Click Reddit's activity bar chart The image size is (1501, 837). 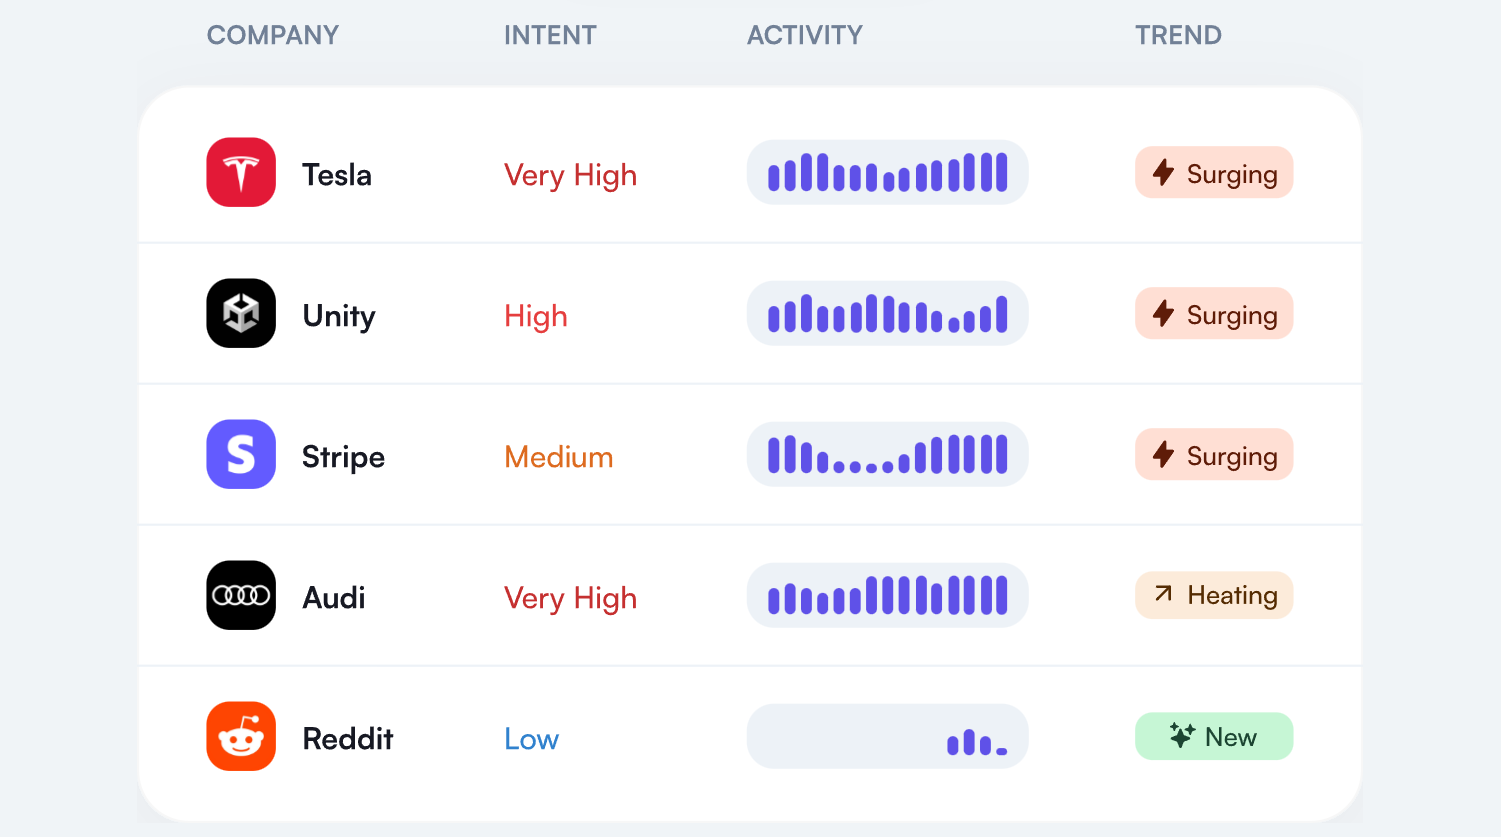[888, 736]
